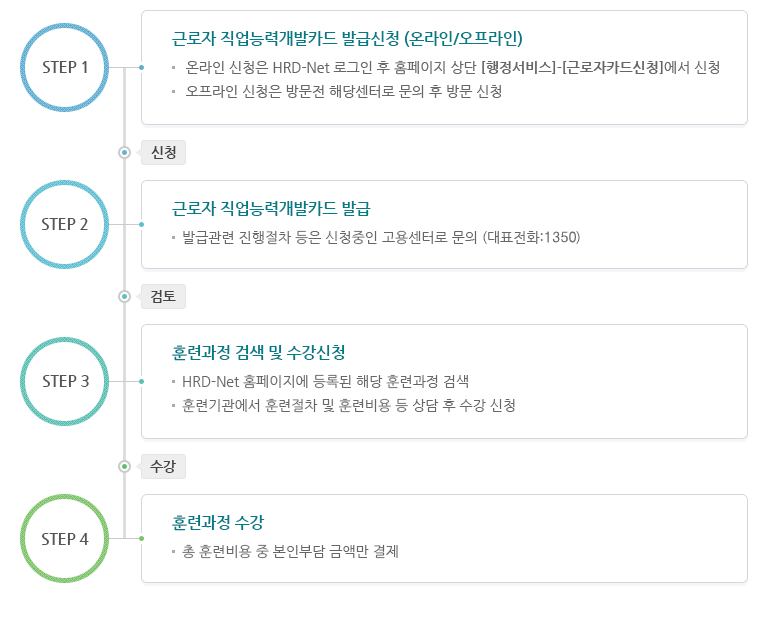Click the HRD-Net 홈페이지에 등록된 훈련과정 검색 line
Screen dimensions: 768x621
325,382
